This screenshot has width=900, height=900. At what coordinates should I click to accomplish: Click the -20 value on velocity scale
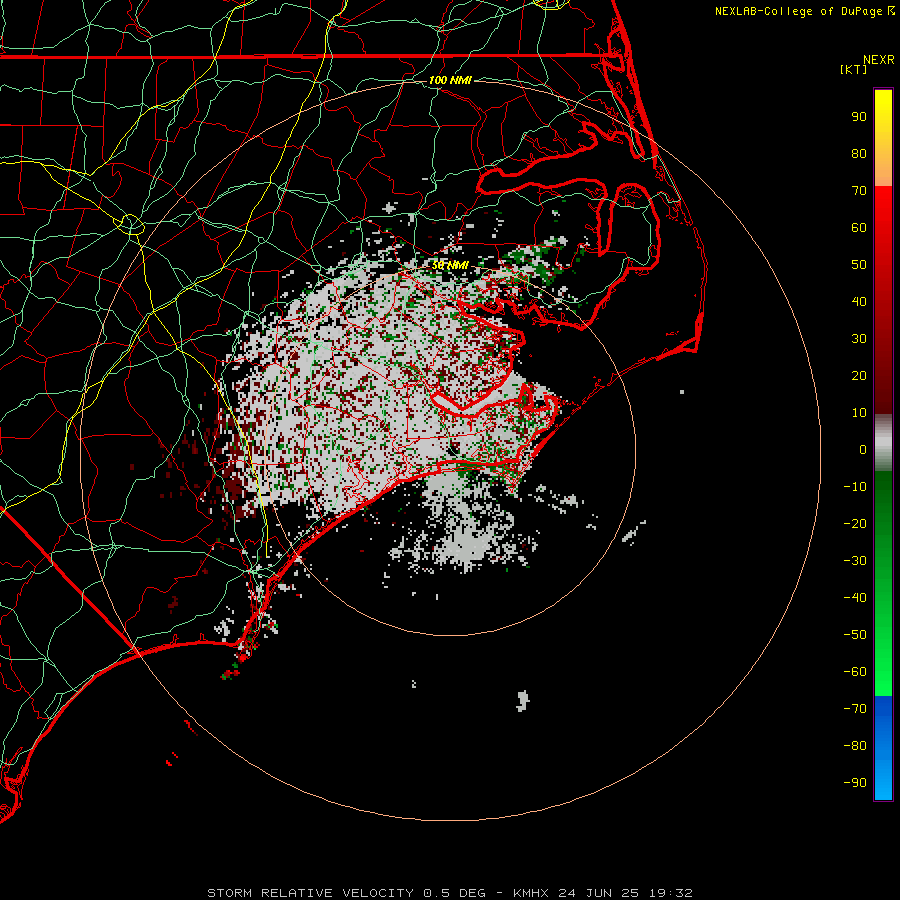[x=855, y=524]
